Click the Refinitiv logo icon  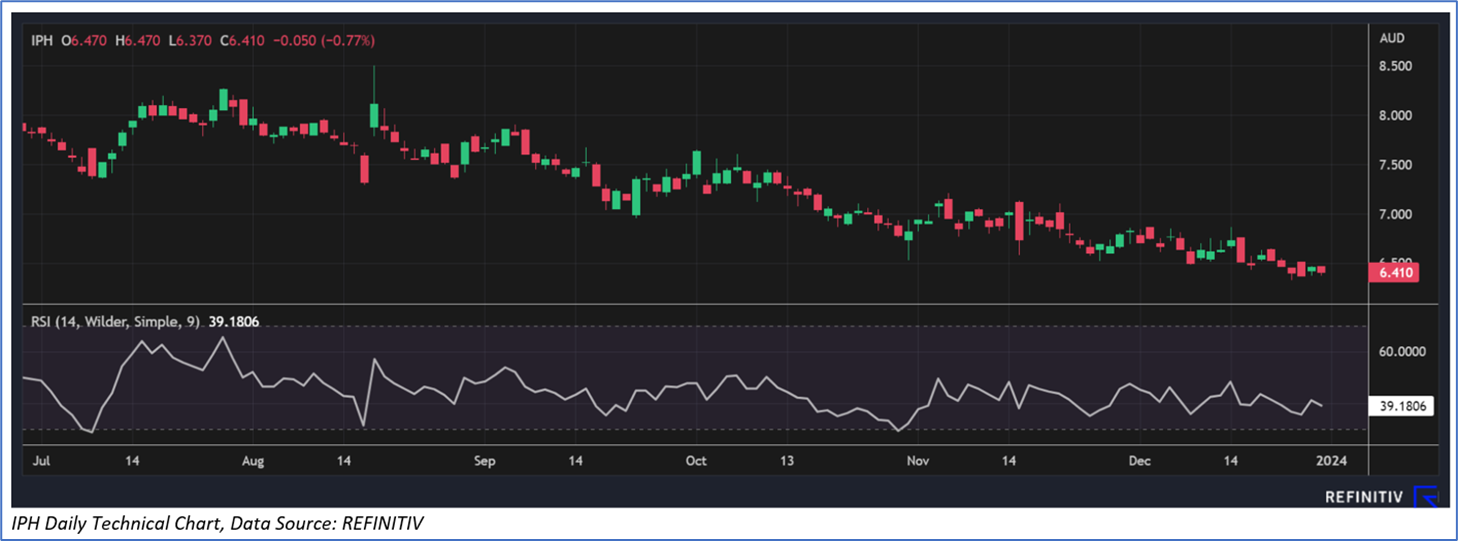click(x=1426, y=497)
